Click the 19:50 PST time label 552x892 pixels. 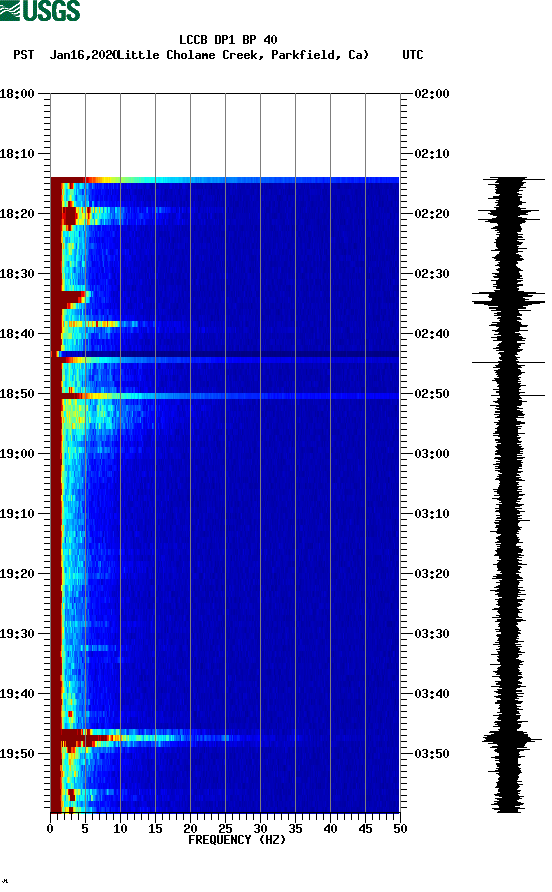17,754
